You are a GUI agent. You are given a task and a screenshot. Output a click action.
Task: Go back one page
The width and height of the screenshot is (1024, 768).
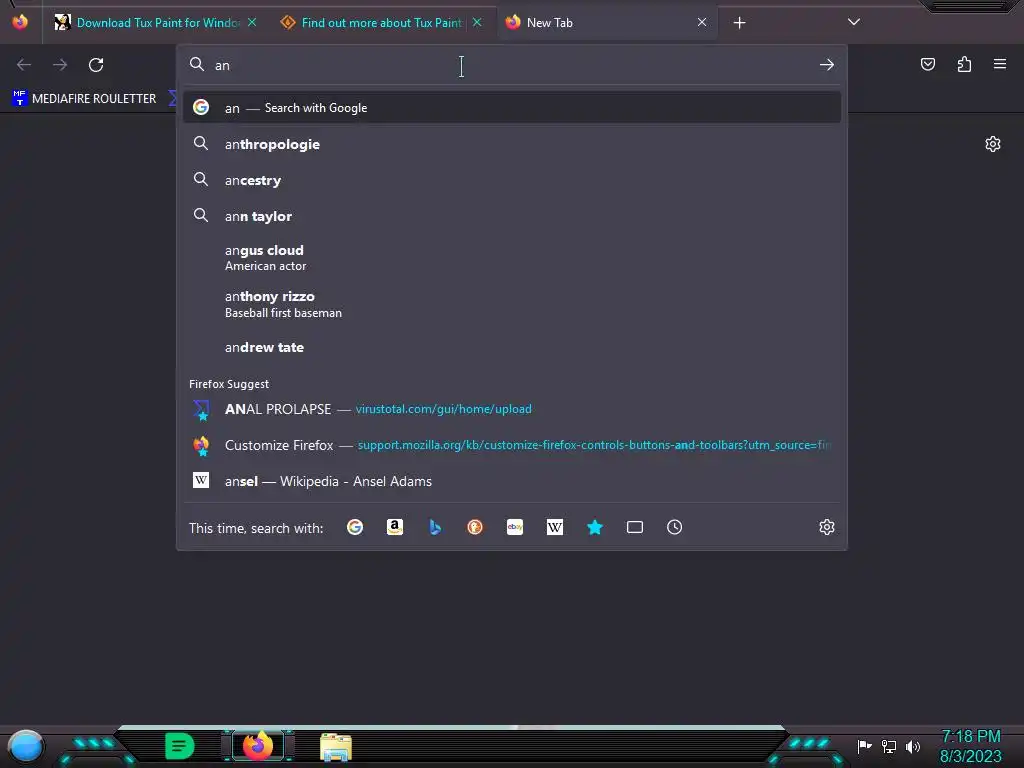point(24,65)
